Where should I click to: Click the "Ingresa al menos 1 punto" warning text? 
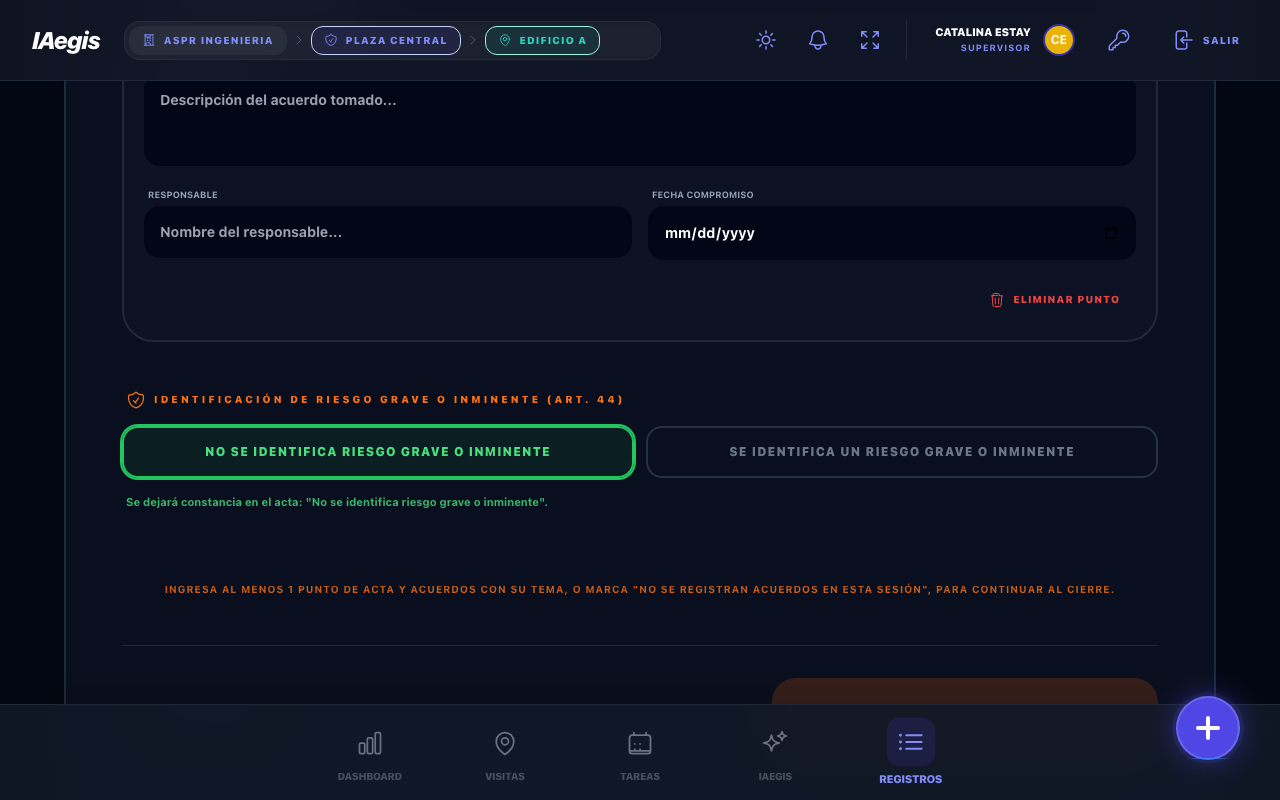coord(640,590)
